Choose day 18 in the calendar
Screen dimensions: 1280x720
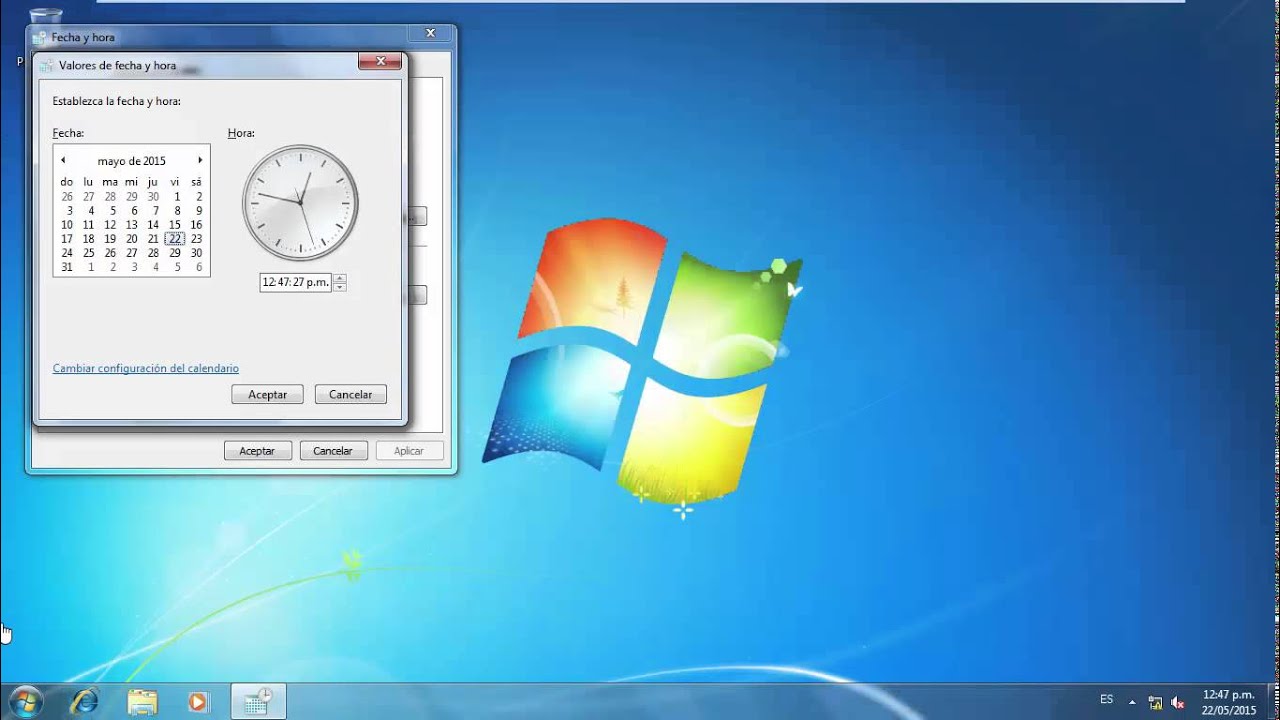88,239
